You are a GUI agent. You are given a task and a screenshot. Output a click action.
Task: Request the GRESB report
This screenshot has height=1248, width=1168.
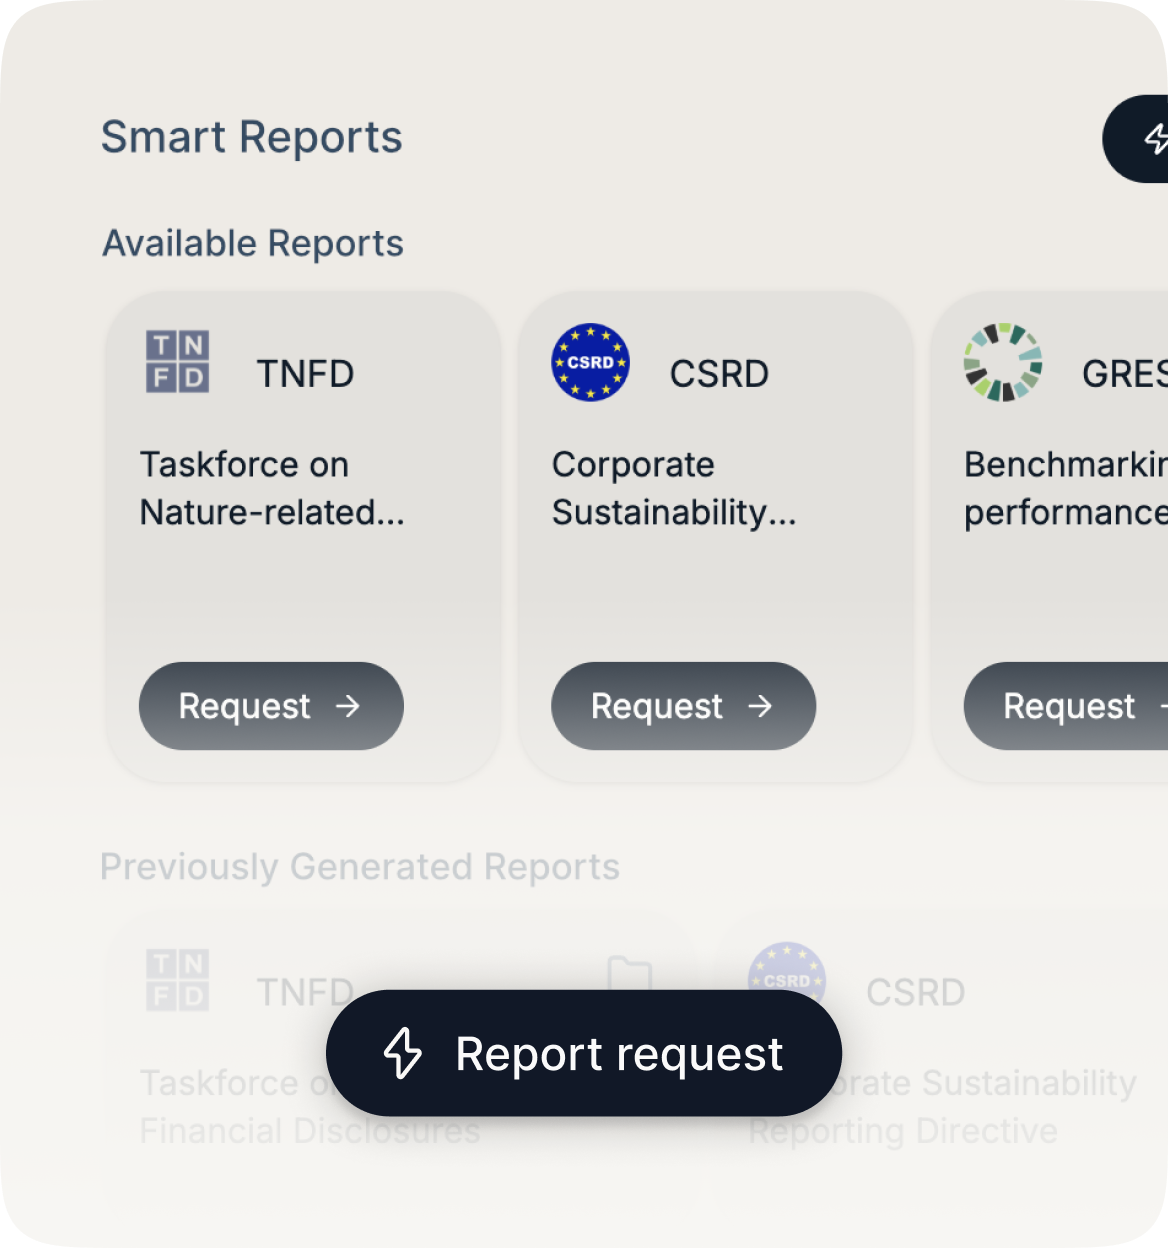tap(1072, 707)
